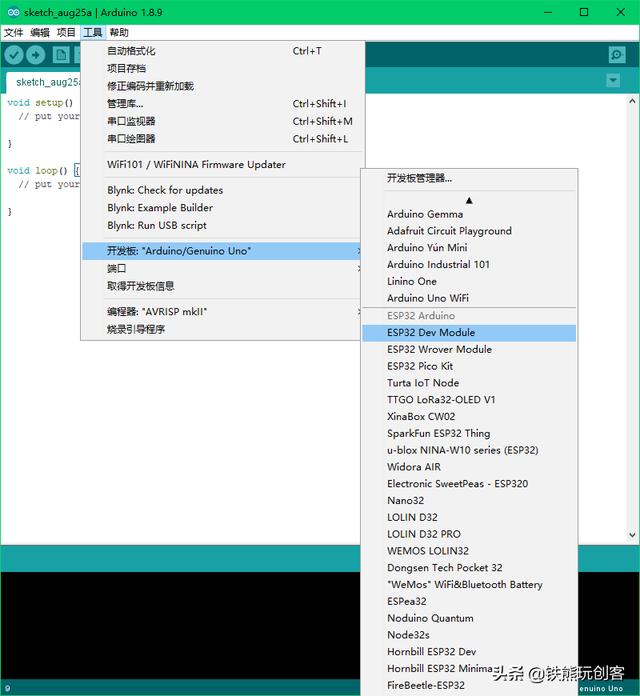Click the Upload arrow toolbar icon
This screenshot has height=696, width=640.
click(x=36, y=55)
